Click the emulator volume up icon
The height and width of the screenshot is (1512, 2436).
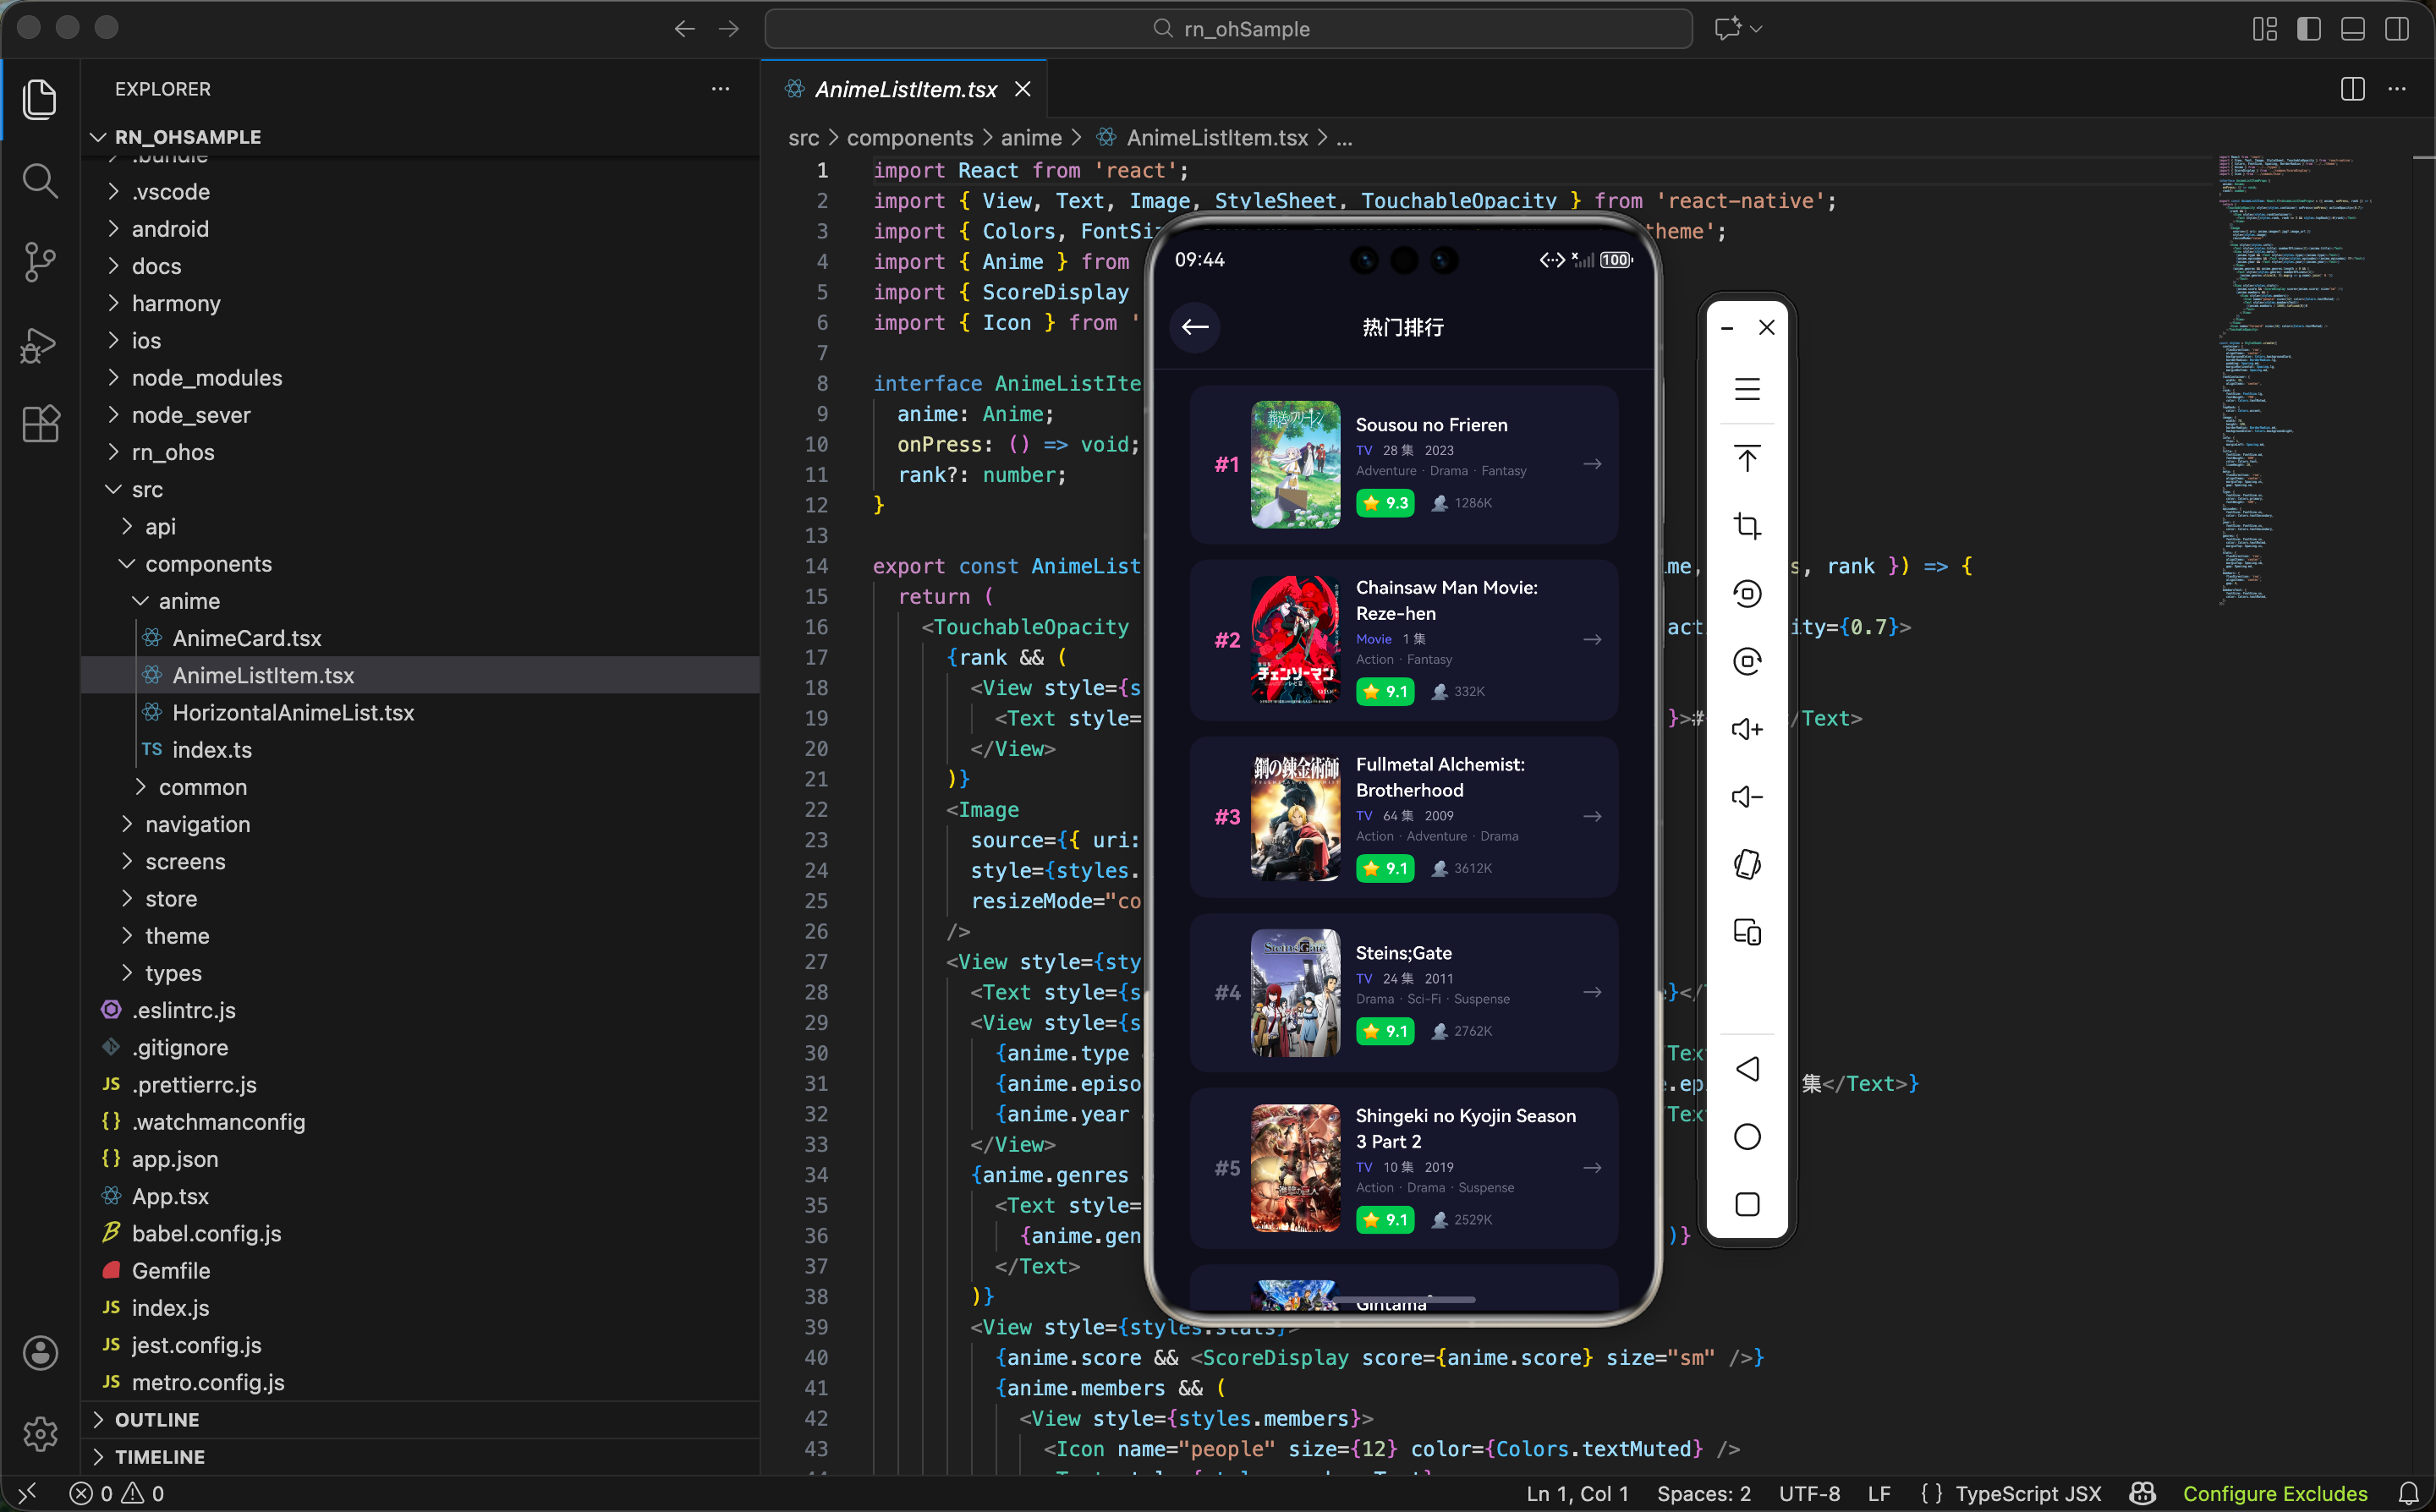click(x=1746, y=729)
